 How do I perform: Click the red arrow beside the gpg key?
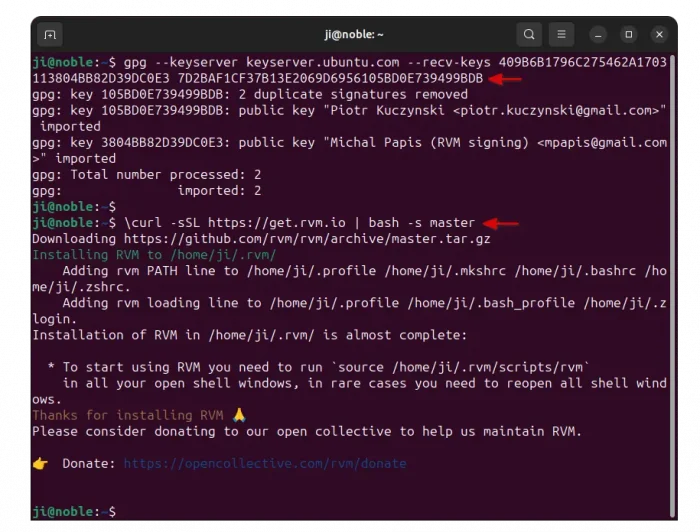tap(506, 78)
